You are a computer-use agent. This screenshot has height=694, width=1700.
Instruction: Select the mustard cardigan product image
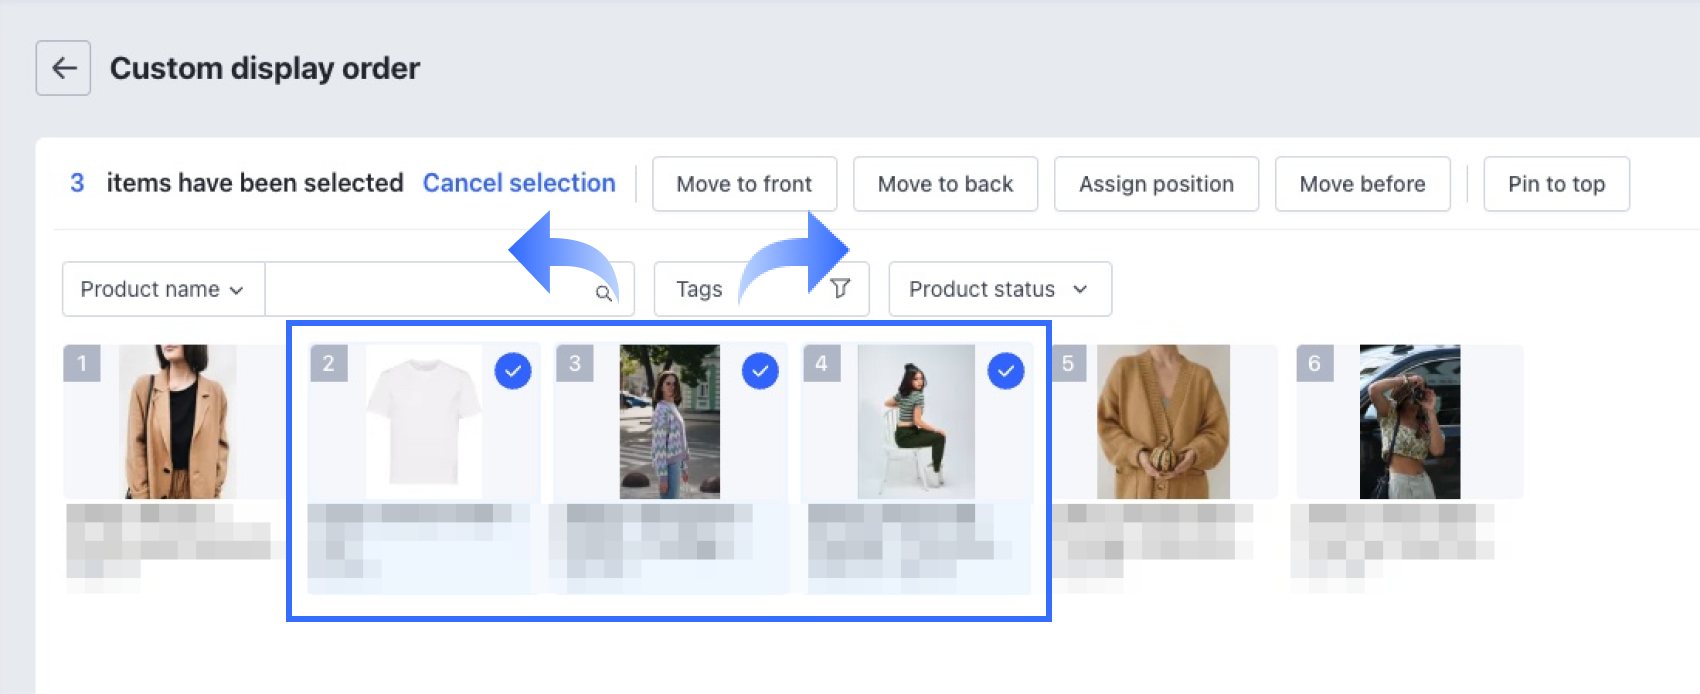[1163, 422]
